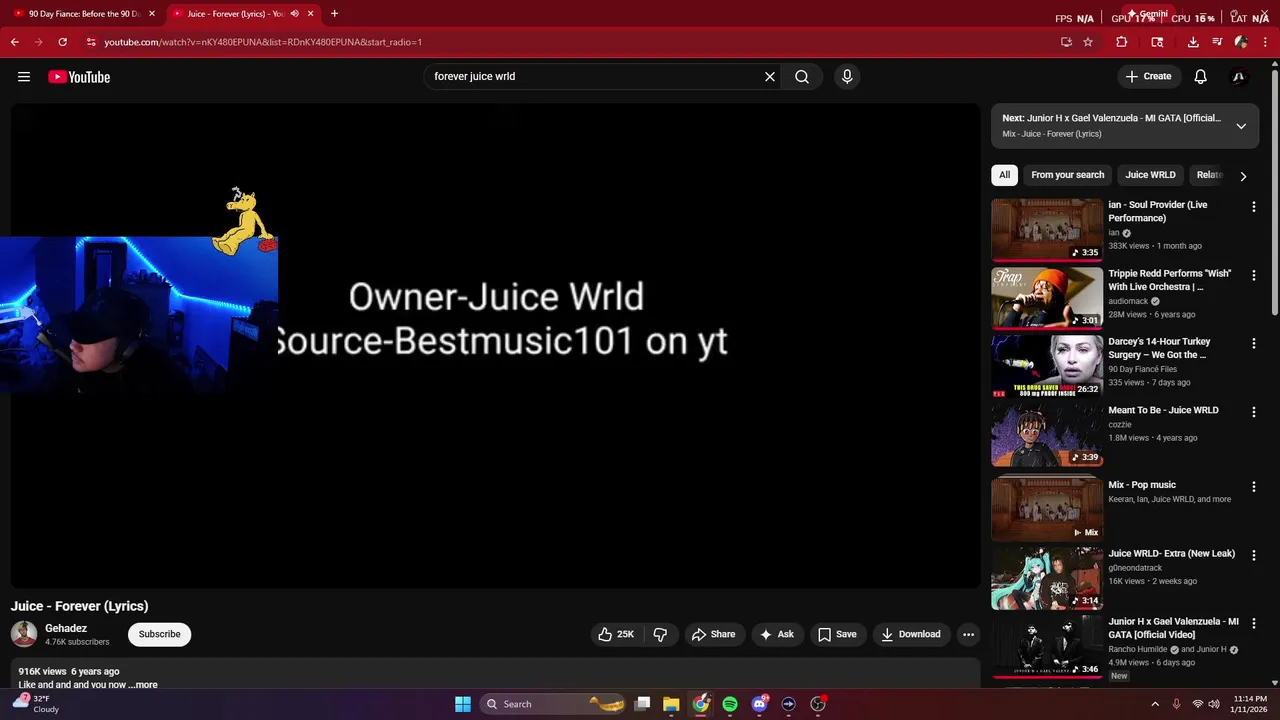The width and height of the screenshot is (1280, 720).
Task: Open File Explorer from the taskbar
Action: (x=671, y=704)
